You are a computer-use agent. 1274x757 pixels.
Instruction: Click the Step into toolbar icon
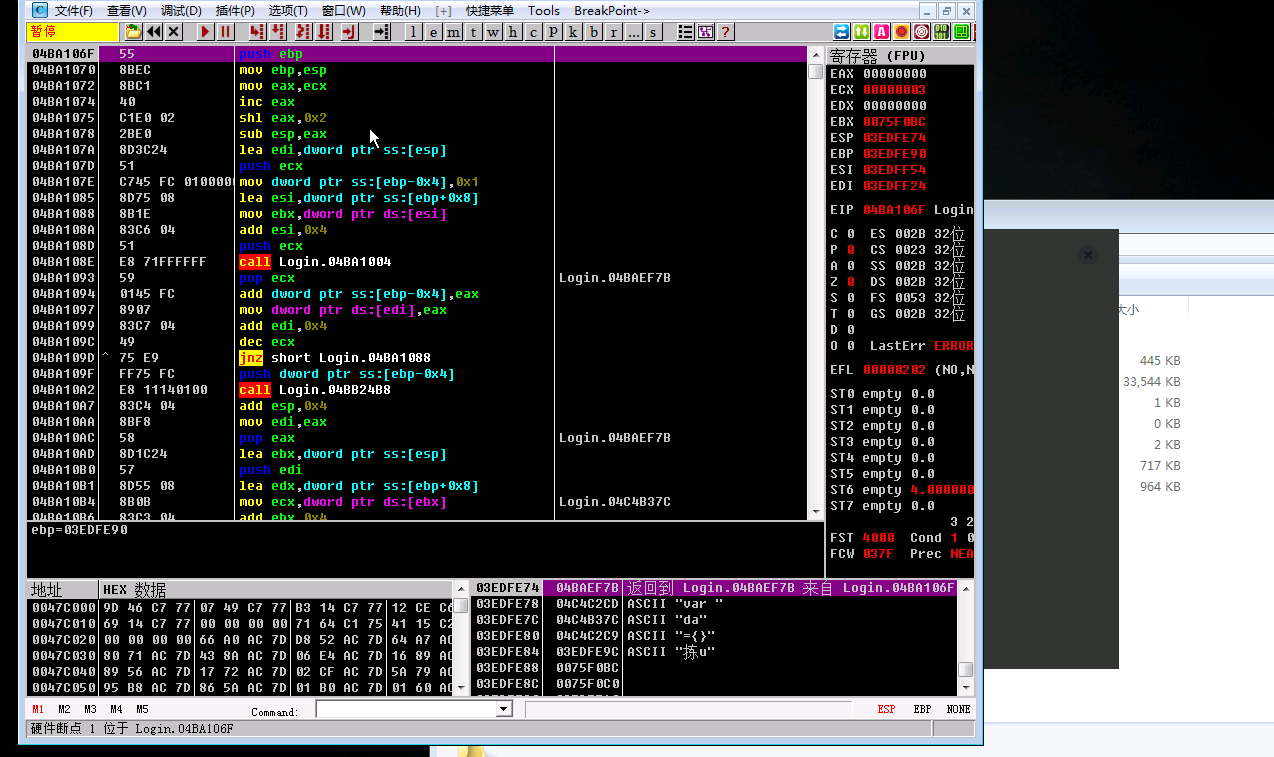pos(257,32)
